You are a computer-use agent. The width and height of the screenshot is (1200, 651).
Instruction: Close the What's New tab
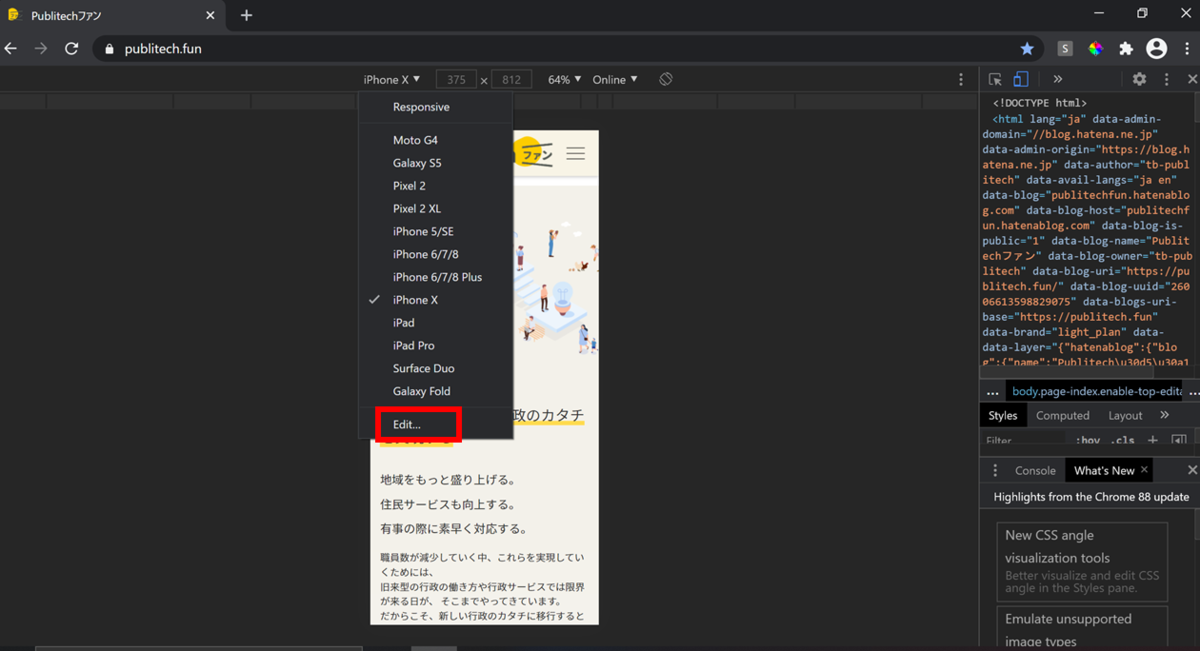coord(1144,469)
